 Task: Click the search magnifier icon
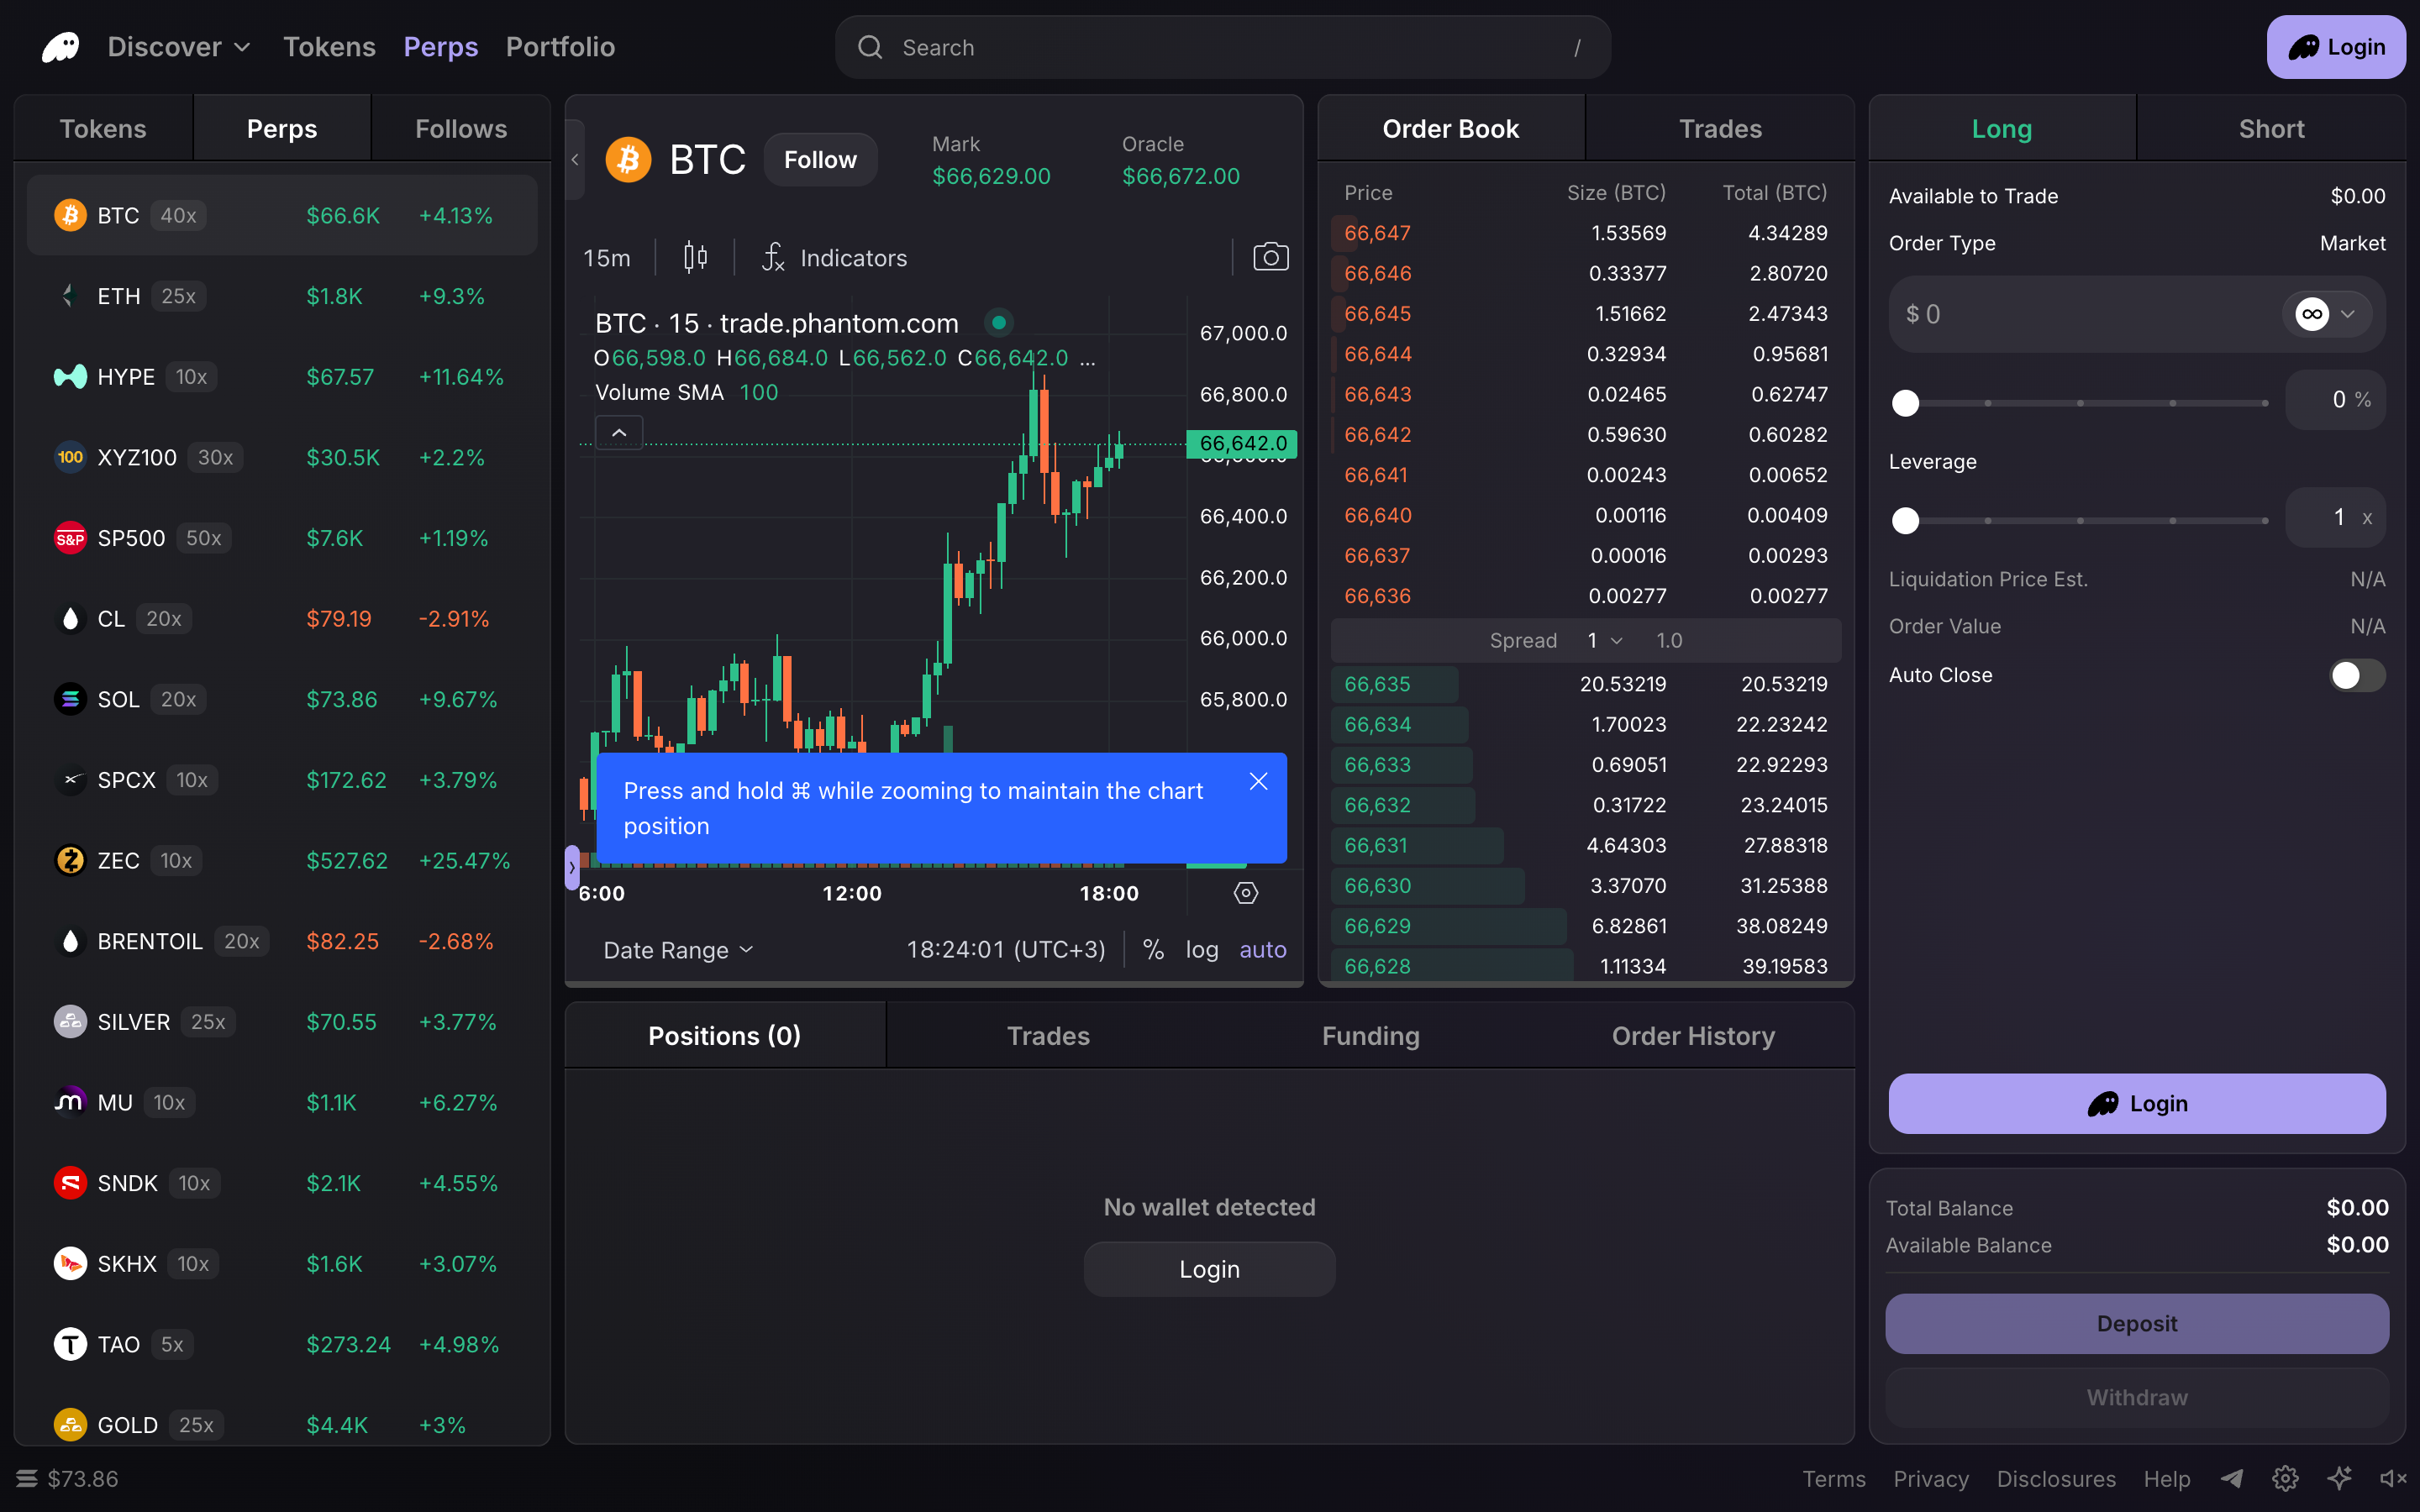coord(870,47)
